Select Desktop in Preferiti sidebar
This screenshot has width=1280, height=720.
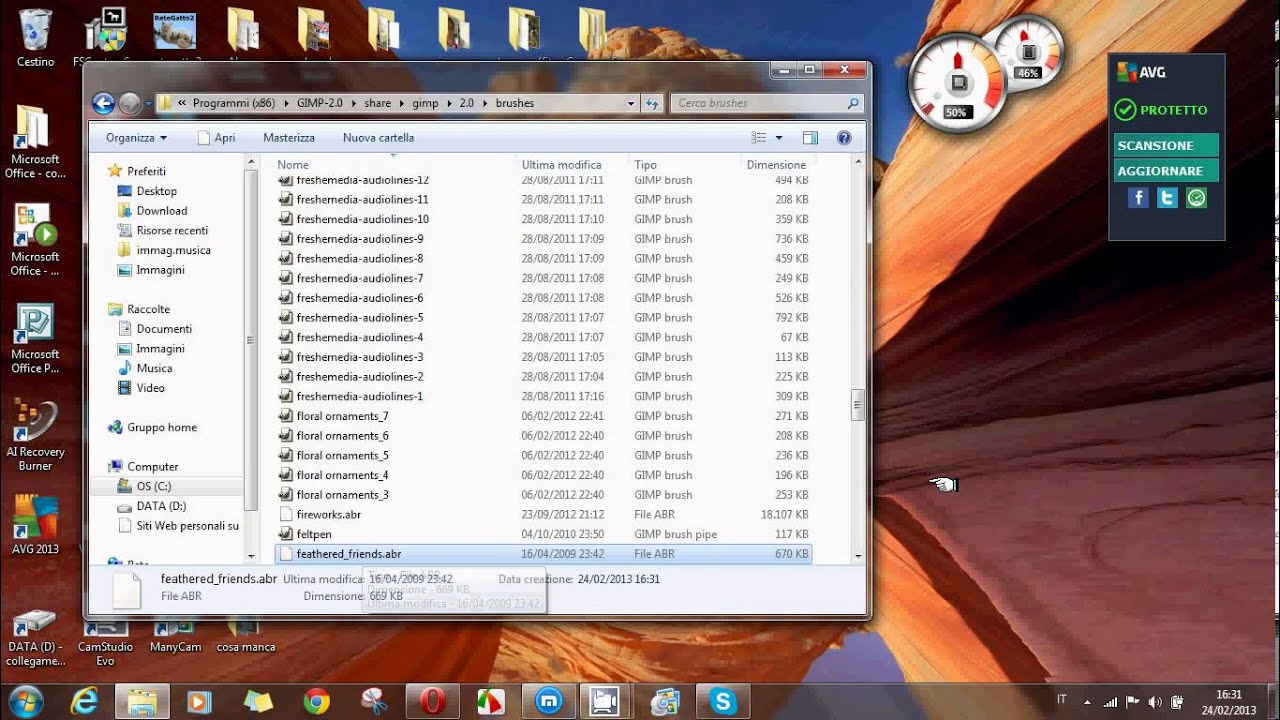pos(156,191)
